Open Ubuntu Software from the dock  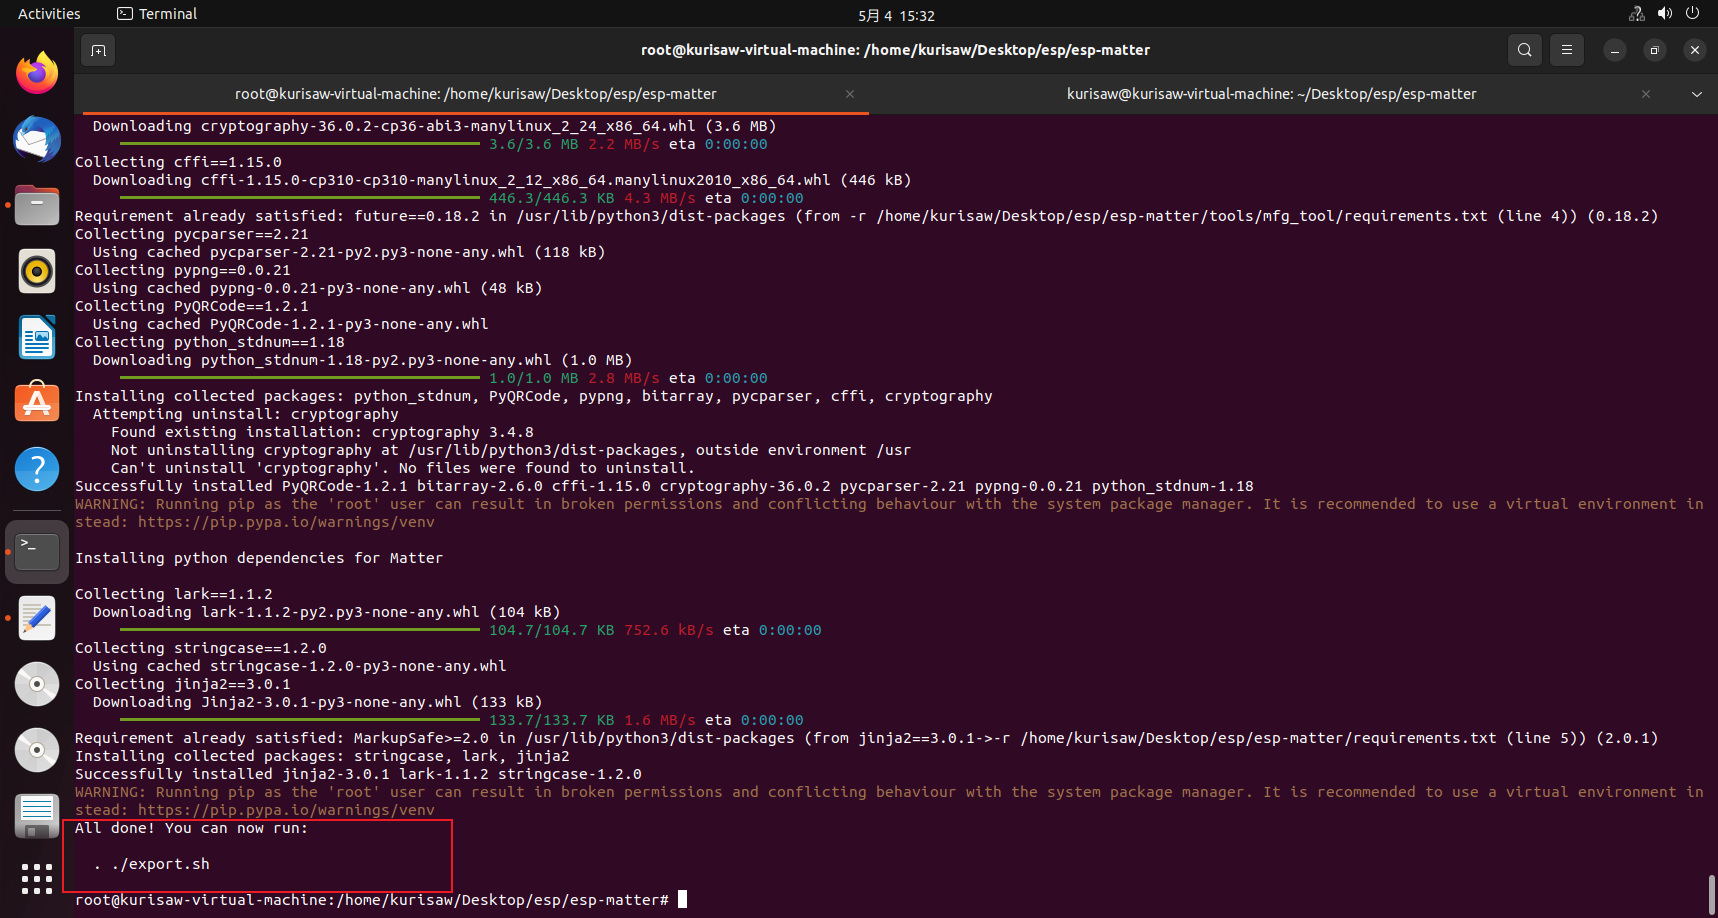point(37,402)
